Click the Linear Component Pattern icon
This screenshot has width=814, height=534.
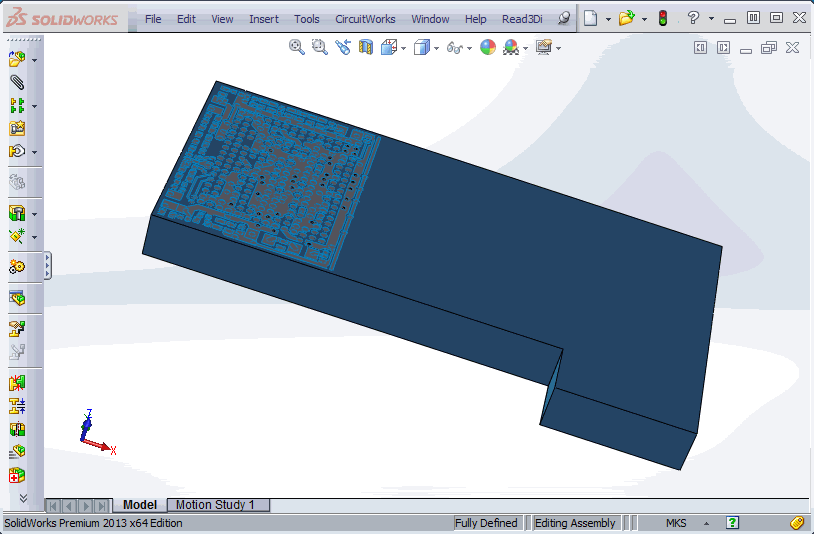pyautogui.click(x=17, y=105)
